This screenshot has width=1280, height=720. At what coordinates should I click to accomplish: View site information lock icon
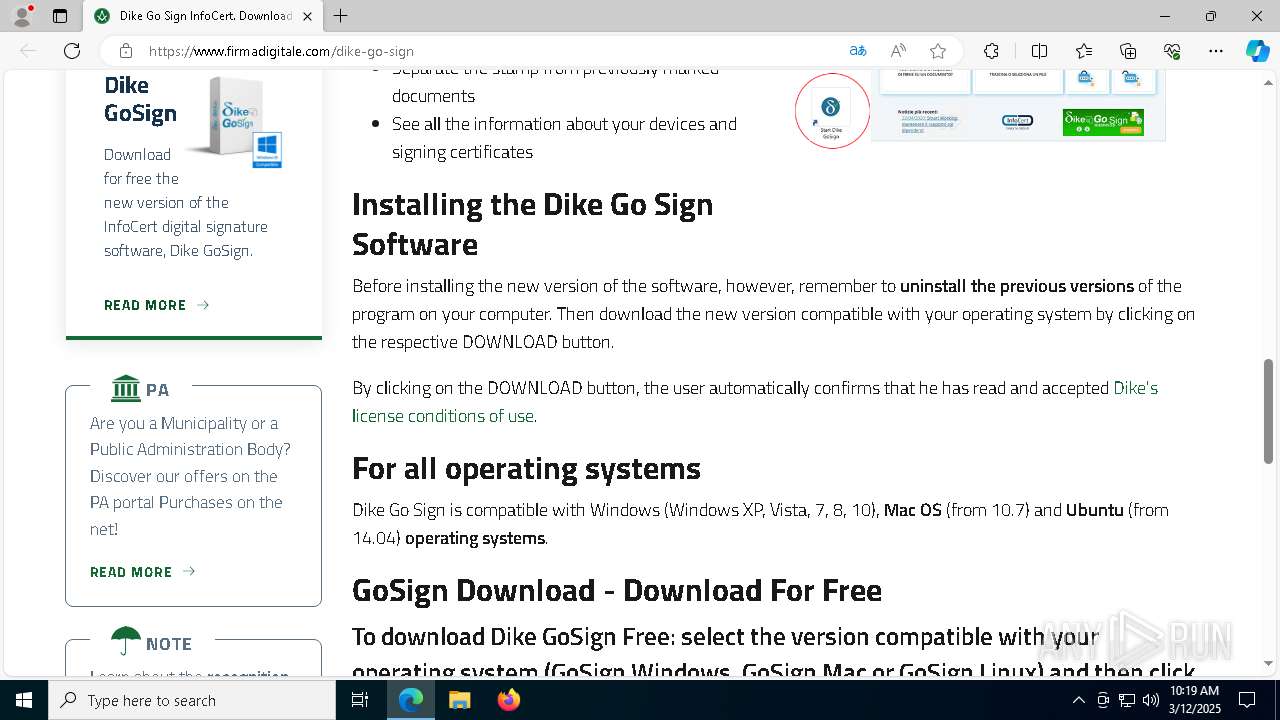click(126, 51)
